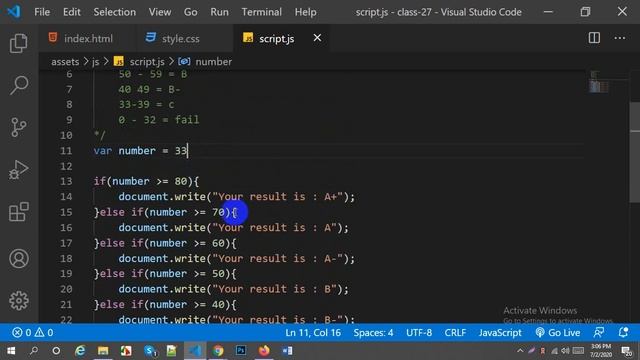This screenshot has width=640, height=360.
Task: Click the VS Code logo in title bar
Action: pyautogui.click(x=14, y=11)
